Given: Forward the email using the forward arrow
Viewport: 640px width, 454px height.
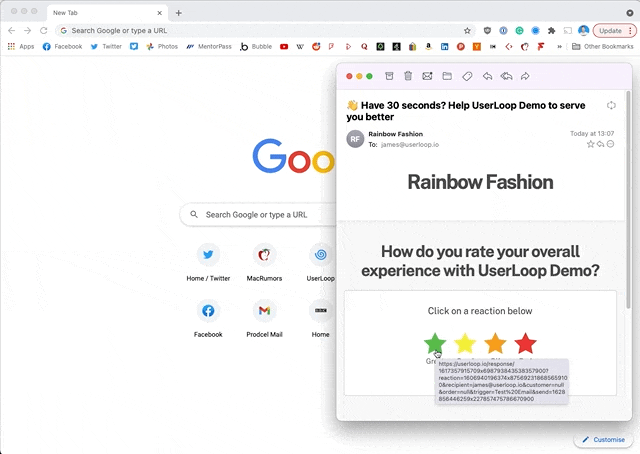Looking at the screenshot, I should (x=525, y=76).
